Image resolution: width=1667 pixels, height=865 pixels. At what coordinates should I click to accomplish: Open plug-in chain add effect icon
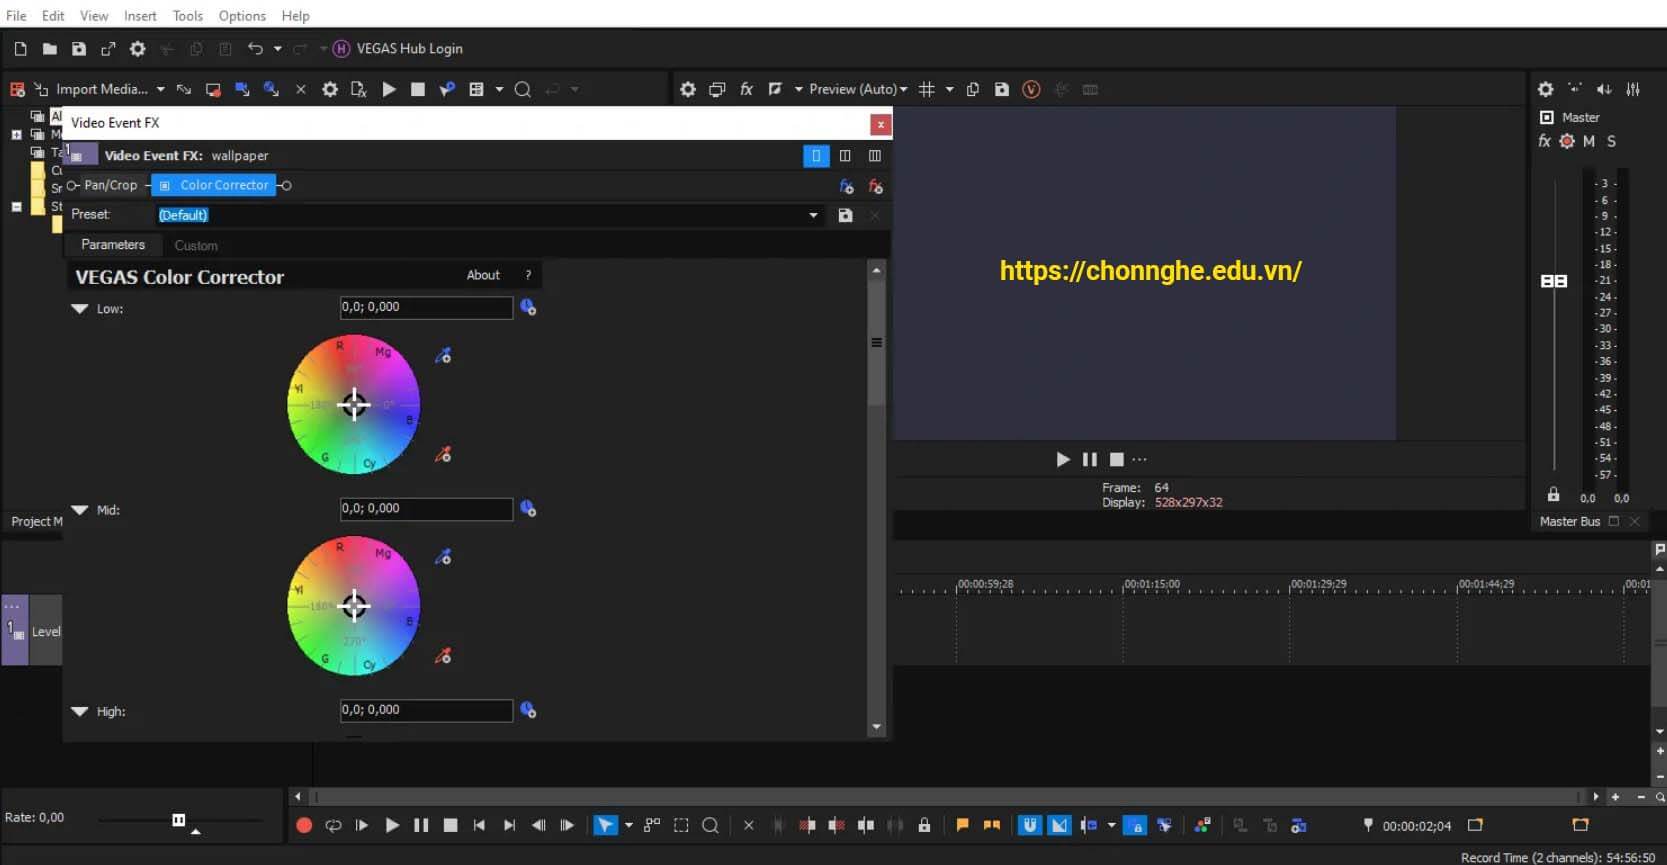(x=846, y=186)
